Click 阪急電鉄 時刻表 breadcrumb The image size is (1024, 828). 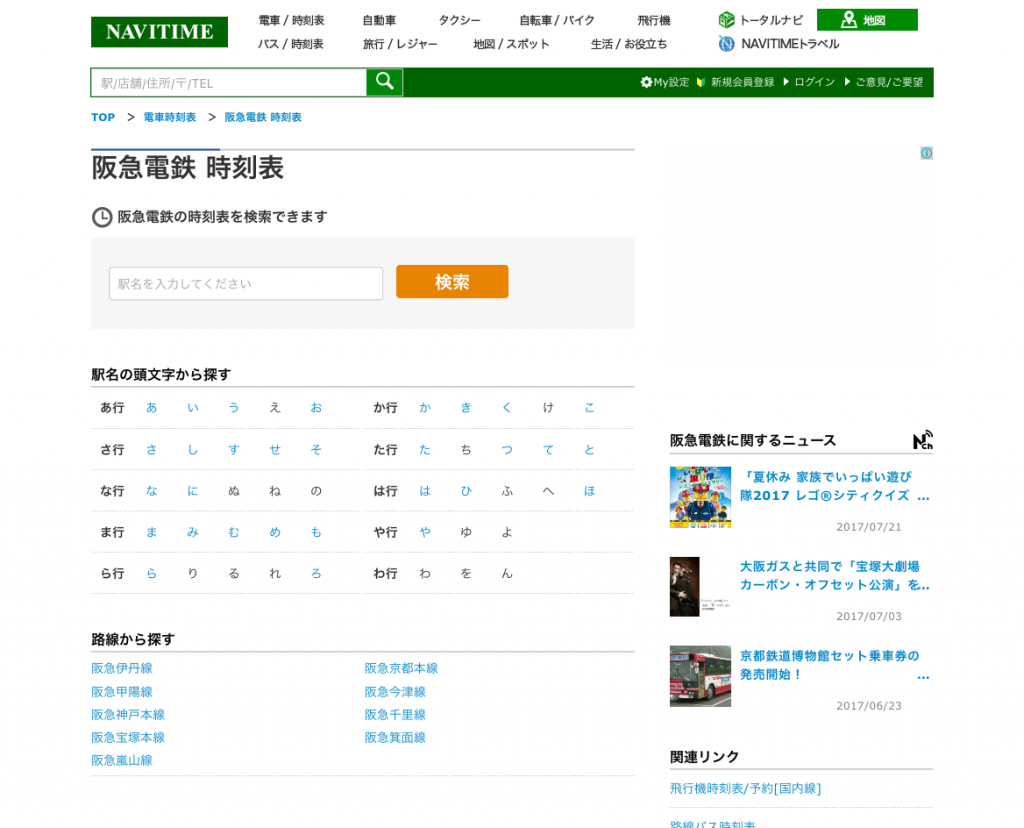[263, 118]
